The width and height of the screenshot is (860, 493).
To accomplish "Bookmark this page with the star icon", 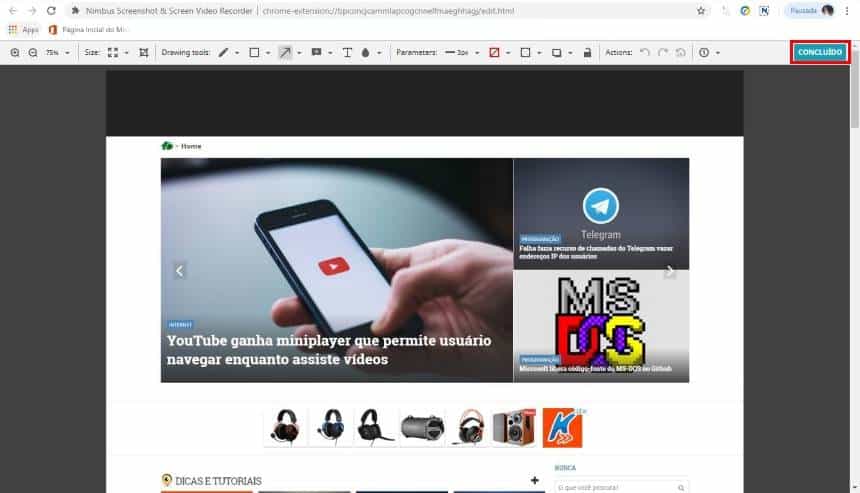I will [701, 10].
